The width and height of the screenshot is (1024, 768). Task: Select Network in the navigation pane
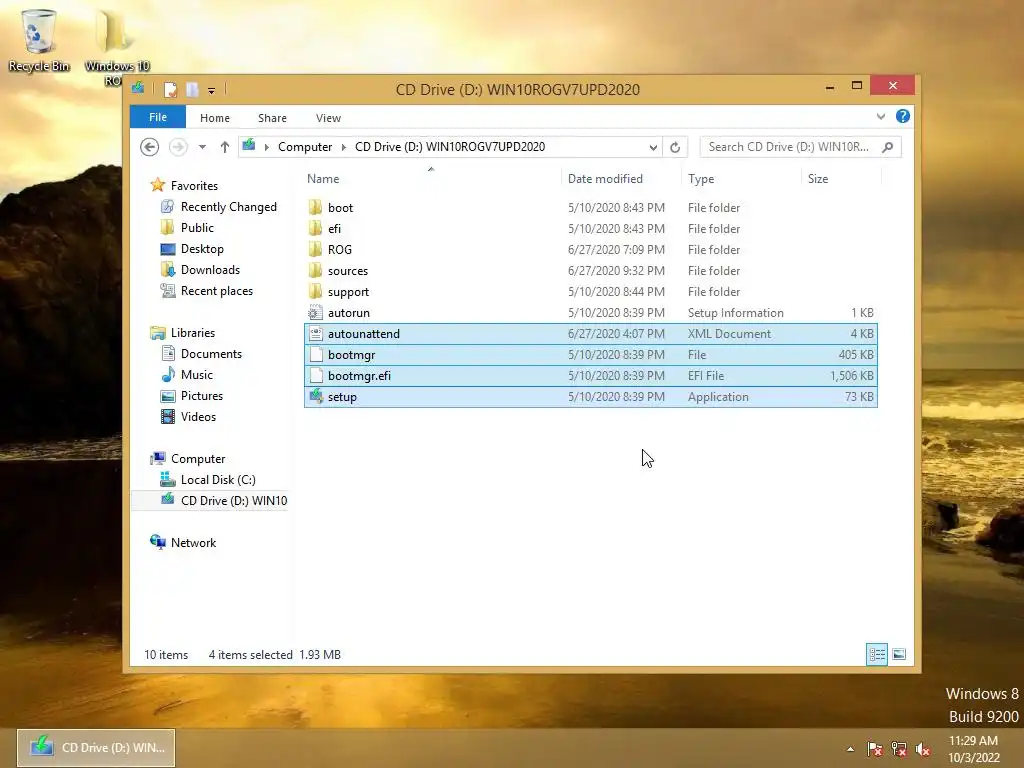(193, 543)
